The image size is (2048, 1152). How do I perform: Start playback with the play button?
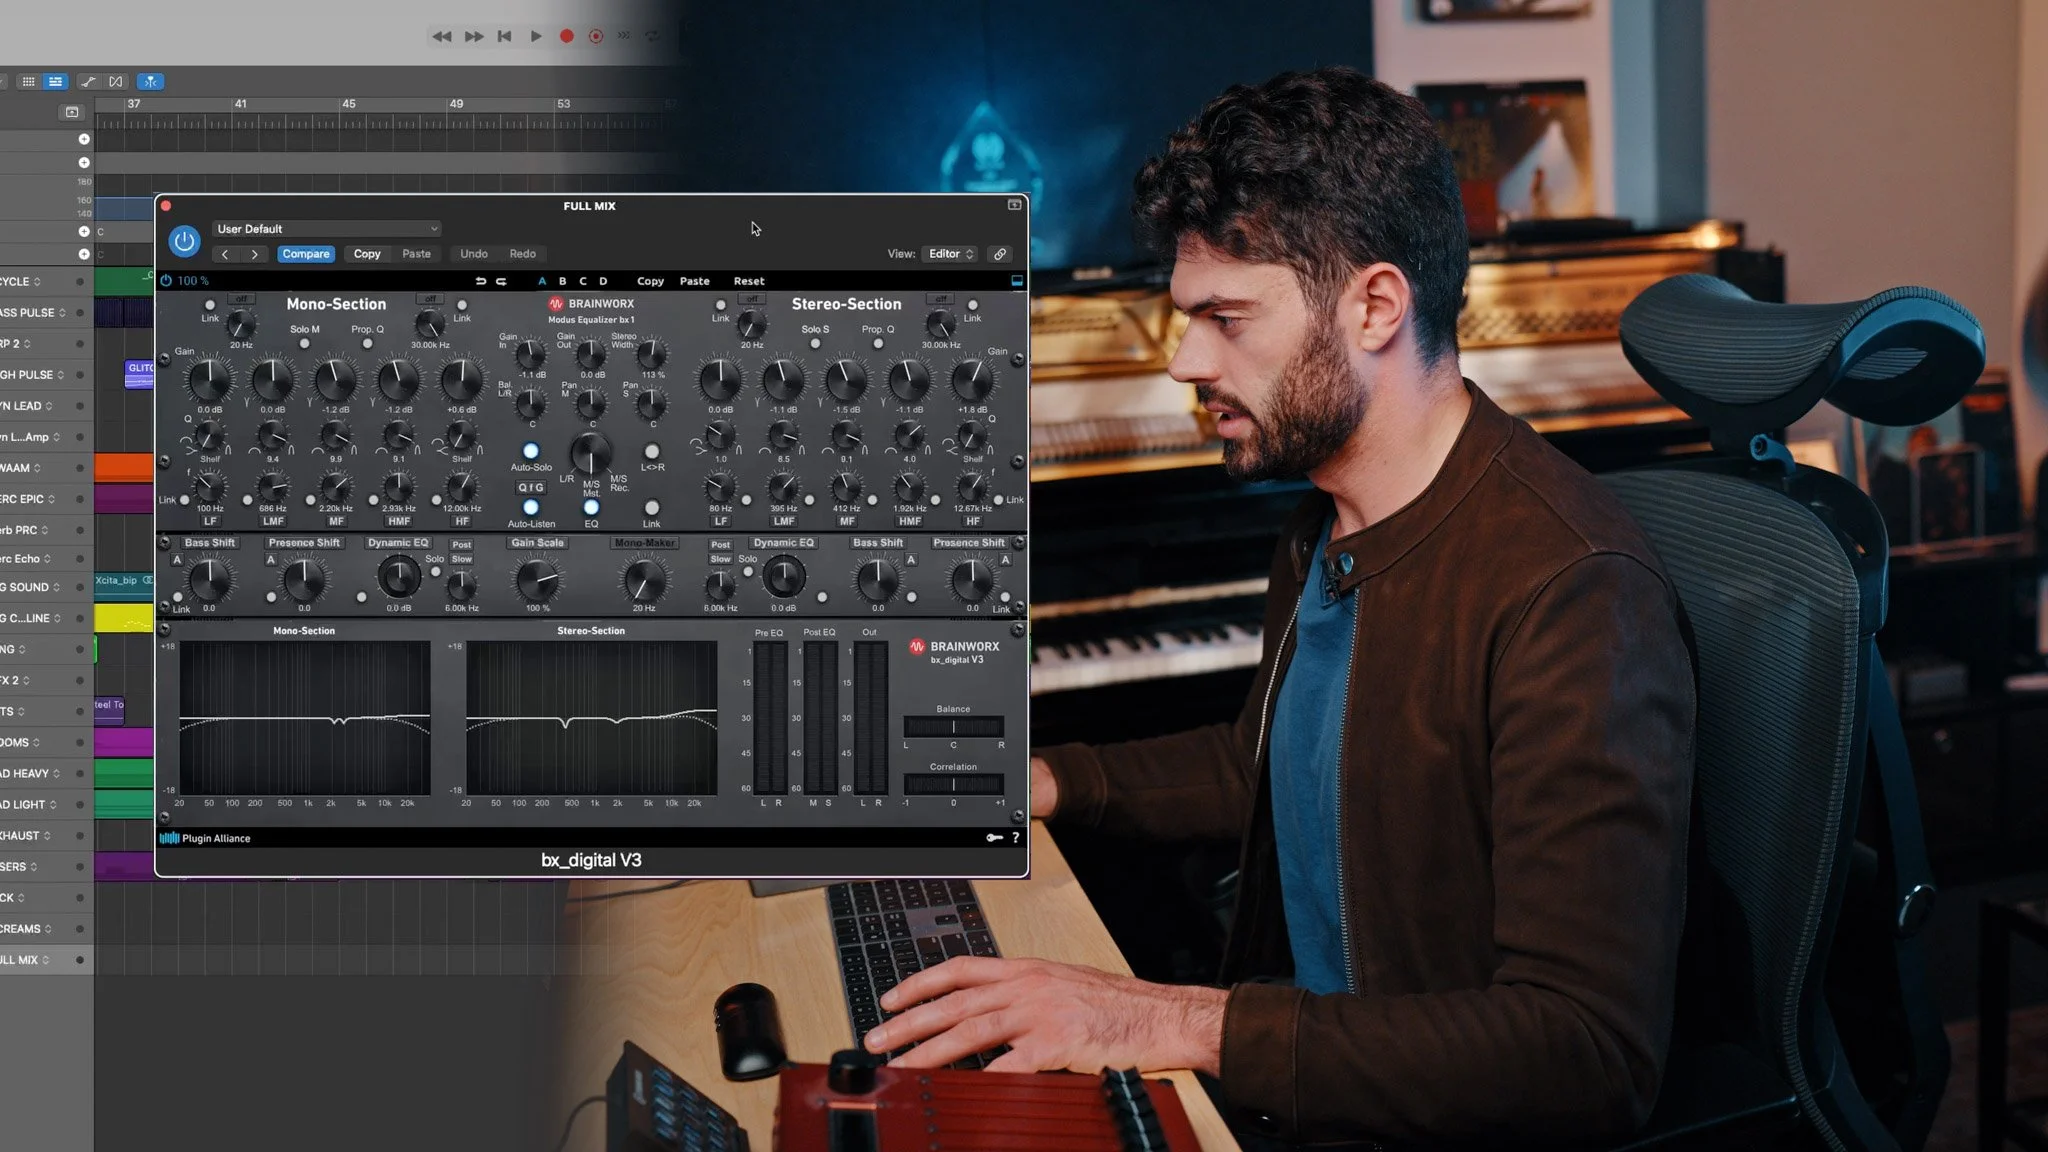point(536,36)
